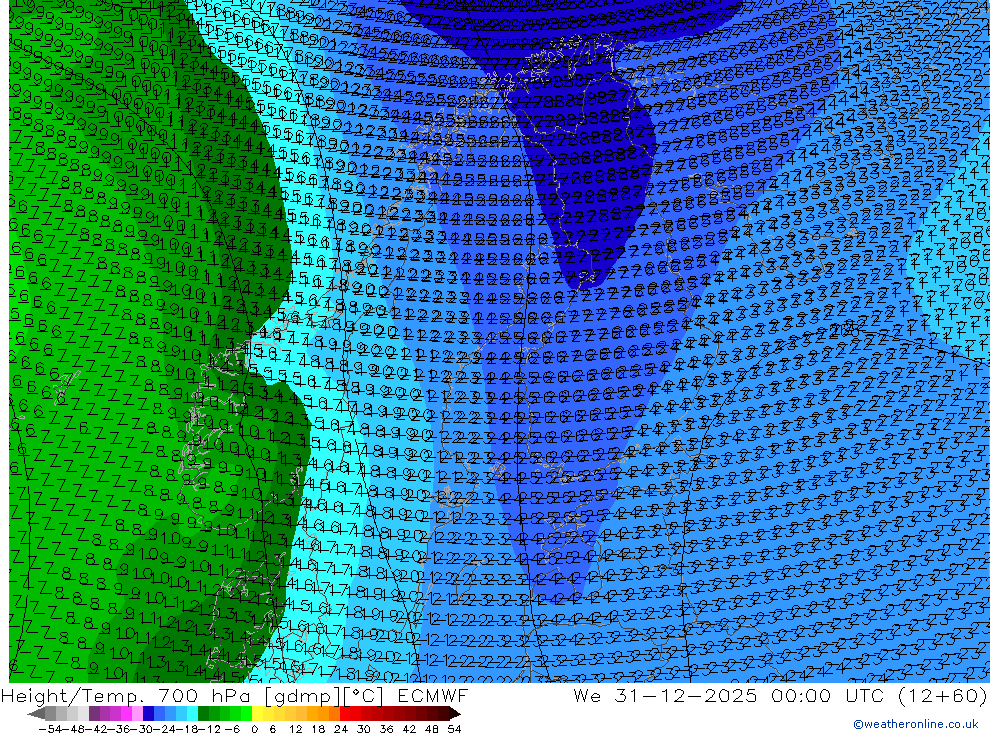Select the cyan -18 legend swatch
1000x733 pixels.
(192, 713)
